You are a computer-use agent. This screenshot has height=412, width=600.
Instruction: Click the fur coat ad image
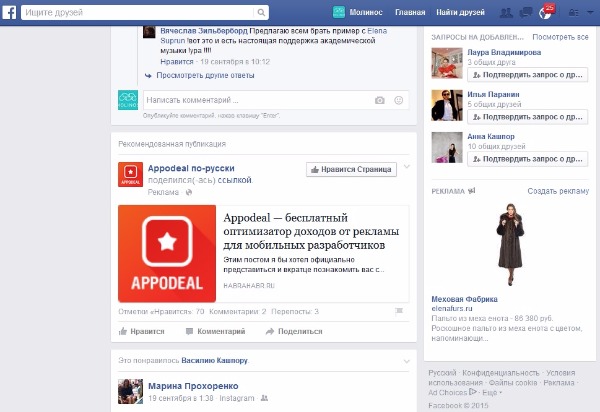pyautogui.click(x=510, y=245)
